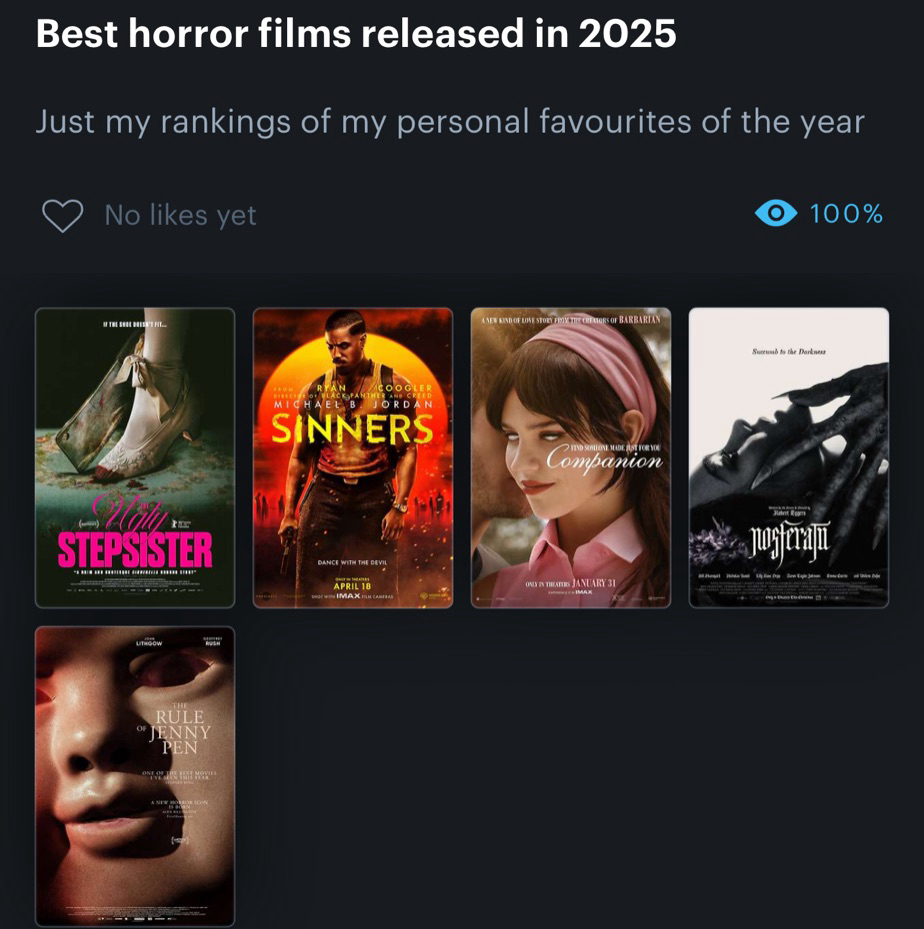924x929 pixels.
Task: Click JANUARY 31 date on Companion poster
Action: (x=593, y=583)
